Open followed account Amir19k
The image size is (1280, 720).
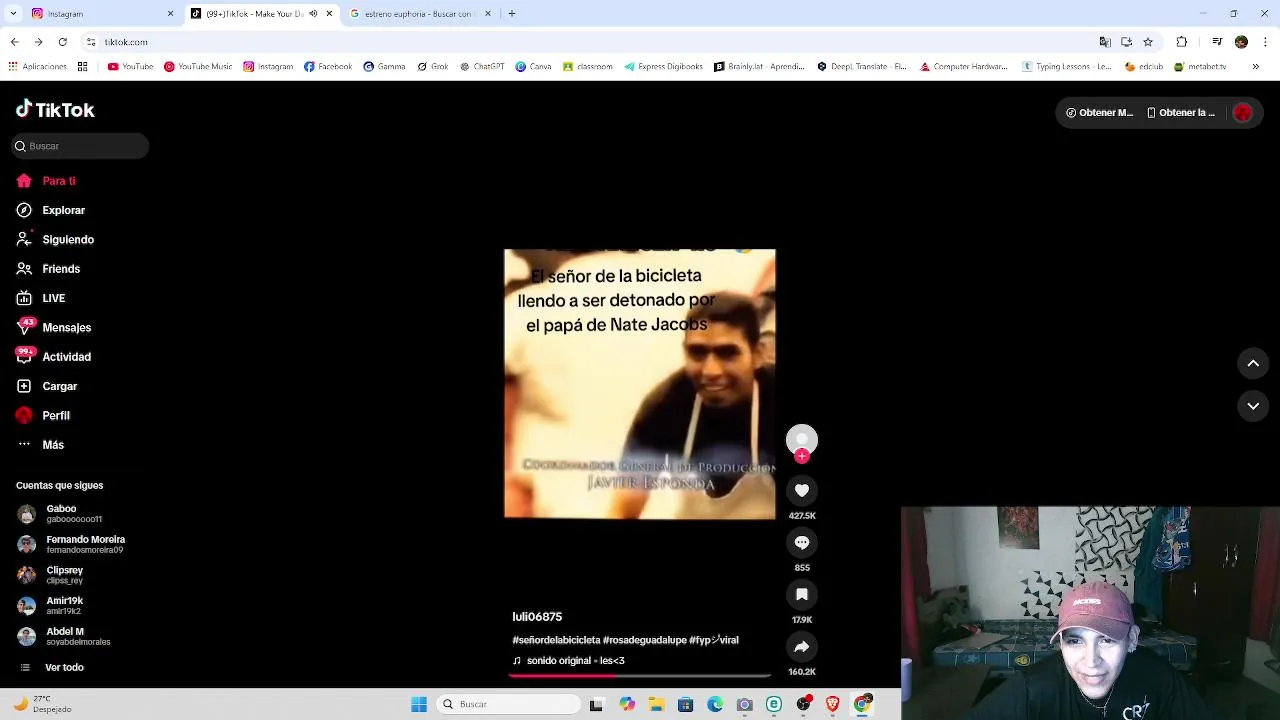[50, 606]
